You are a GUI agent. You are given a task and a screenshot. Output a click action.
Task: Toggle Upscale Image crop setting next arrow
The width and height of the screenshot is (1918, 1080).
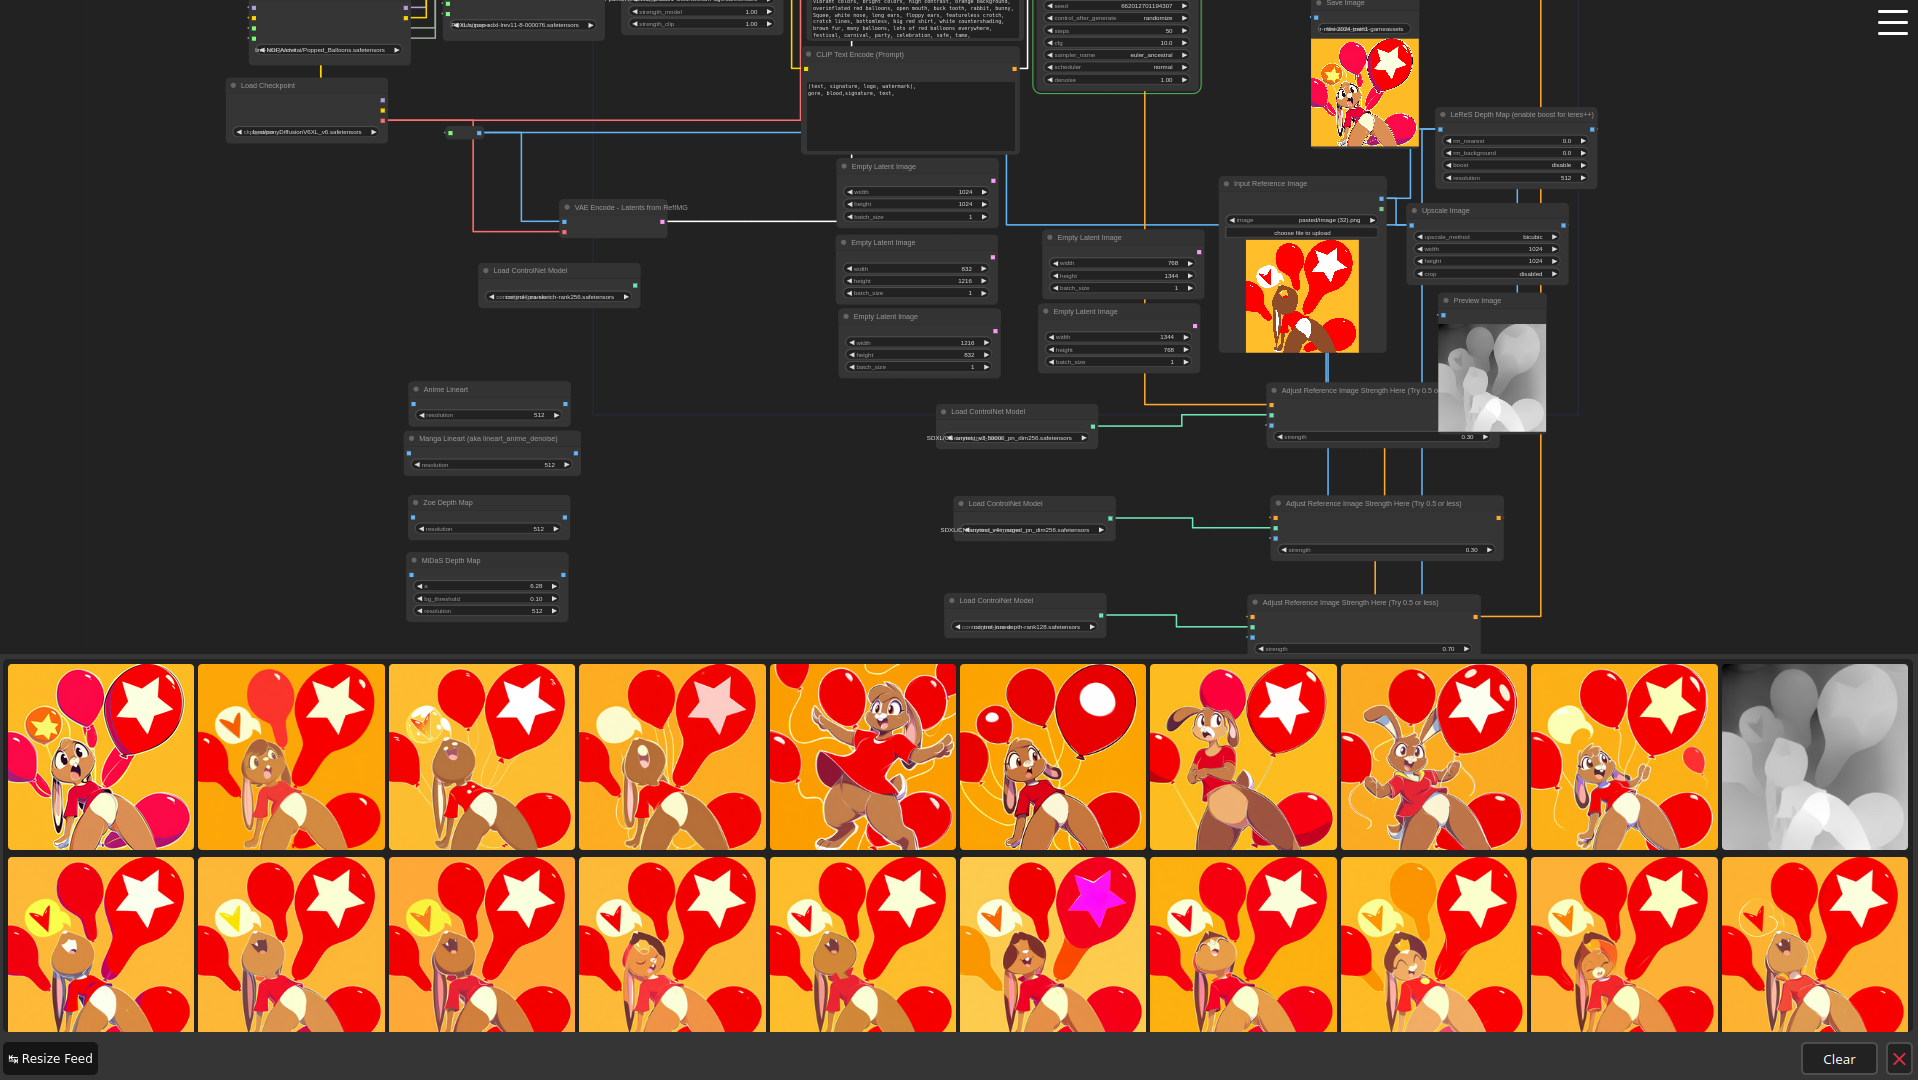click(x=1554, y=274)
